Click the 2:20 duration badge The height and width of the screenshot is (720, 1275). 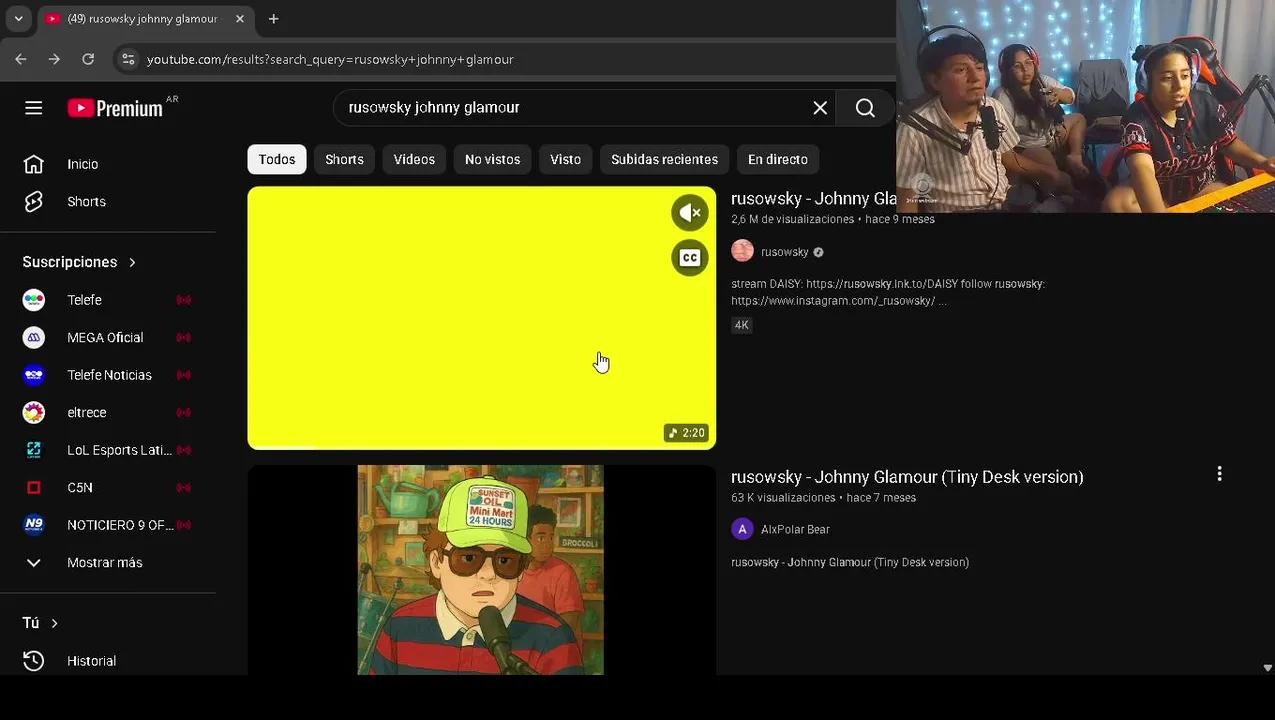coord(687,433)
